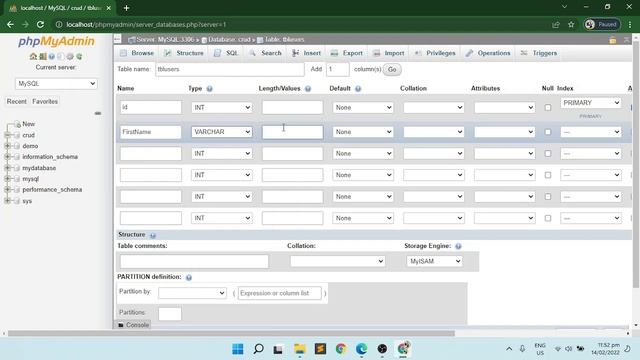Reload navigation panel green icon
Screen dimensions: 640x360
coord(79,56)
